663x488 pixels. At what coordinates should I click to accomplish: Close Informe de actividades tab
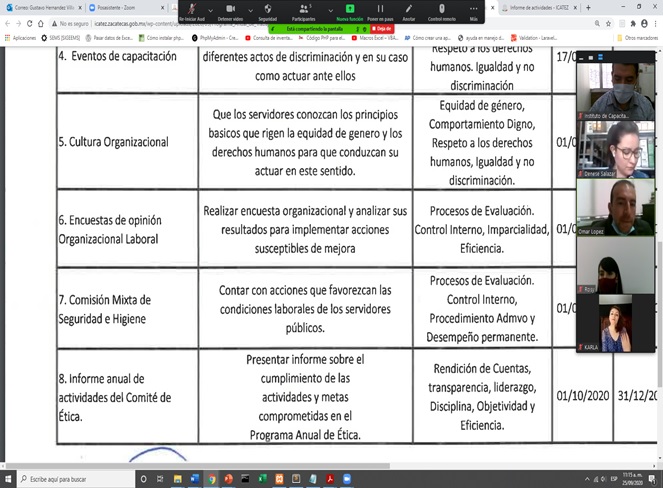point(576,8)
